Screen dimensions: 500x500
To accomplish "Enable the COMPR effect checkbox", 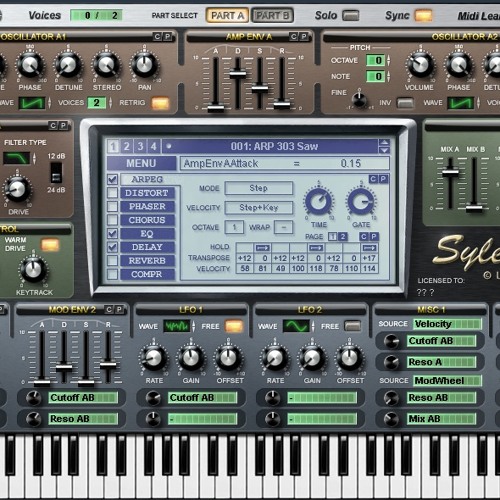I will pyautogui.click(x=112, y=274).
